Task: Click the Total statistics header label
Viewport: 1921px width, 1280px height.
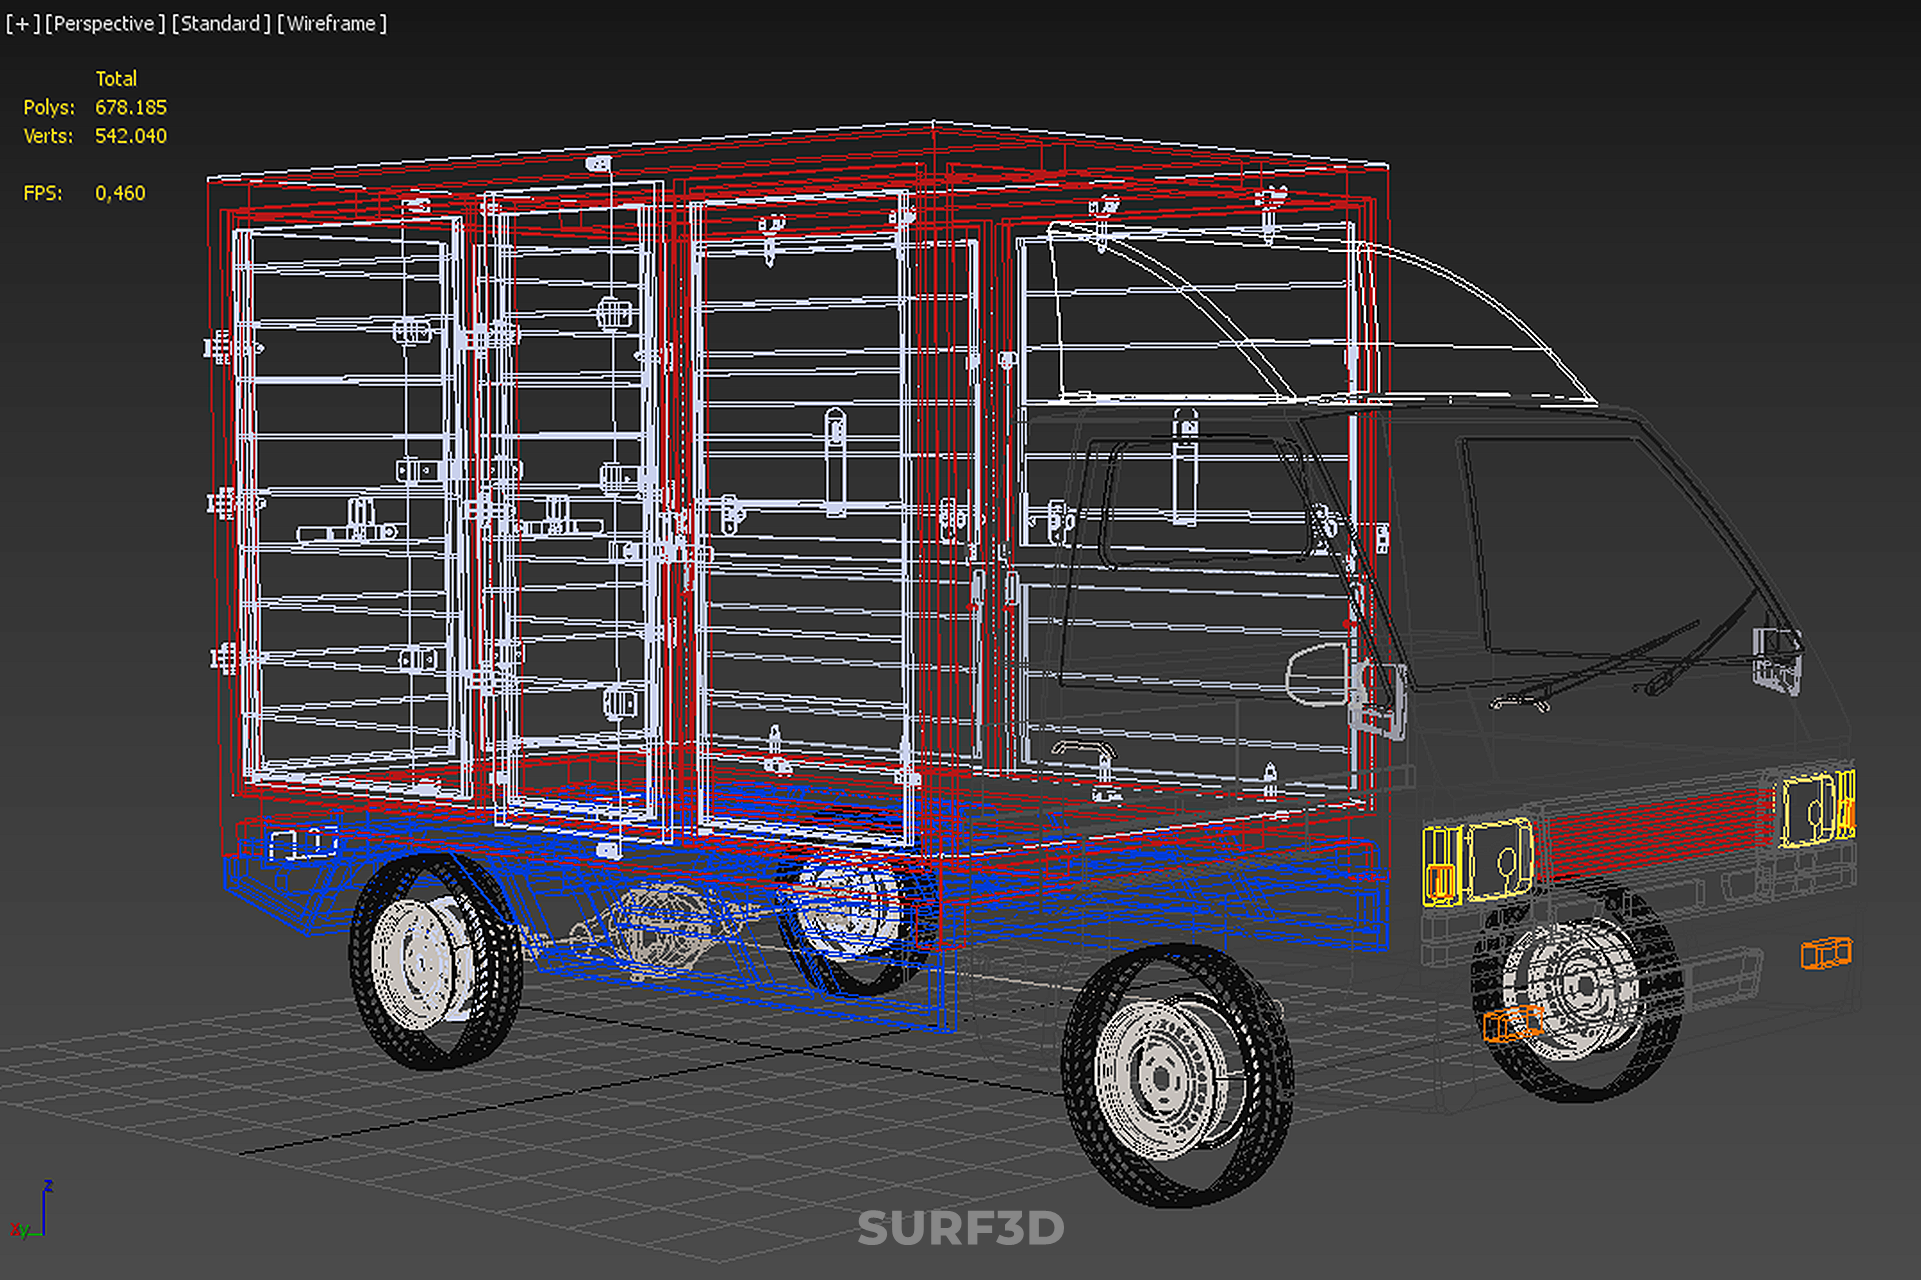Action: [116, 78]
